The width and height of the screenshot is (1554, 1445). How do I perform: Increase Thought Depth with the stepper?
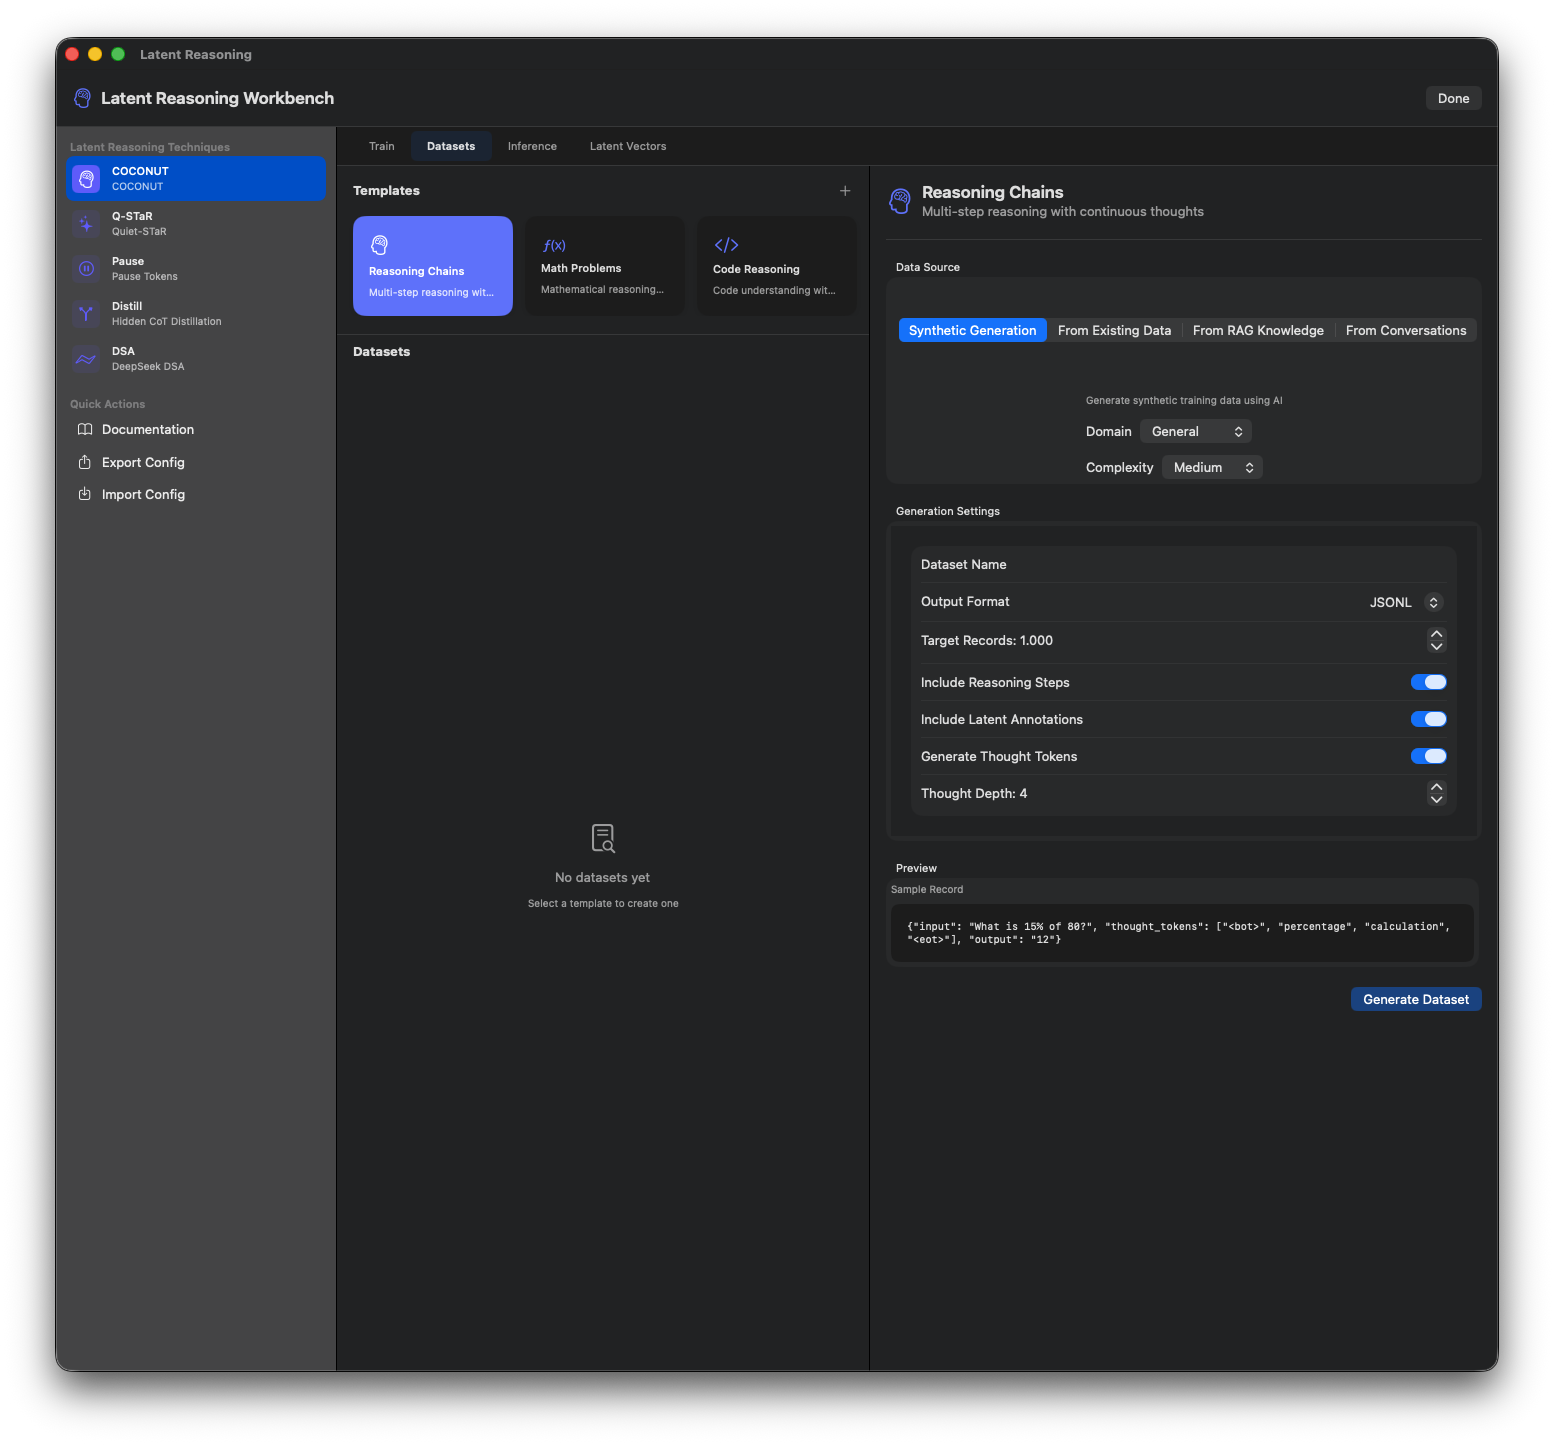(x=1436, y=788)
